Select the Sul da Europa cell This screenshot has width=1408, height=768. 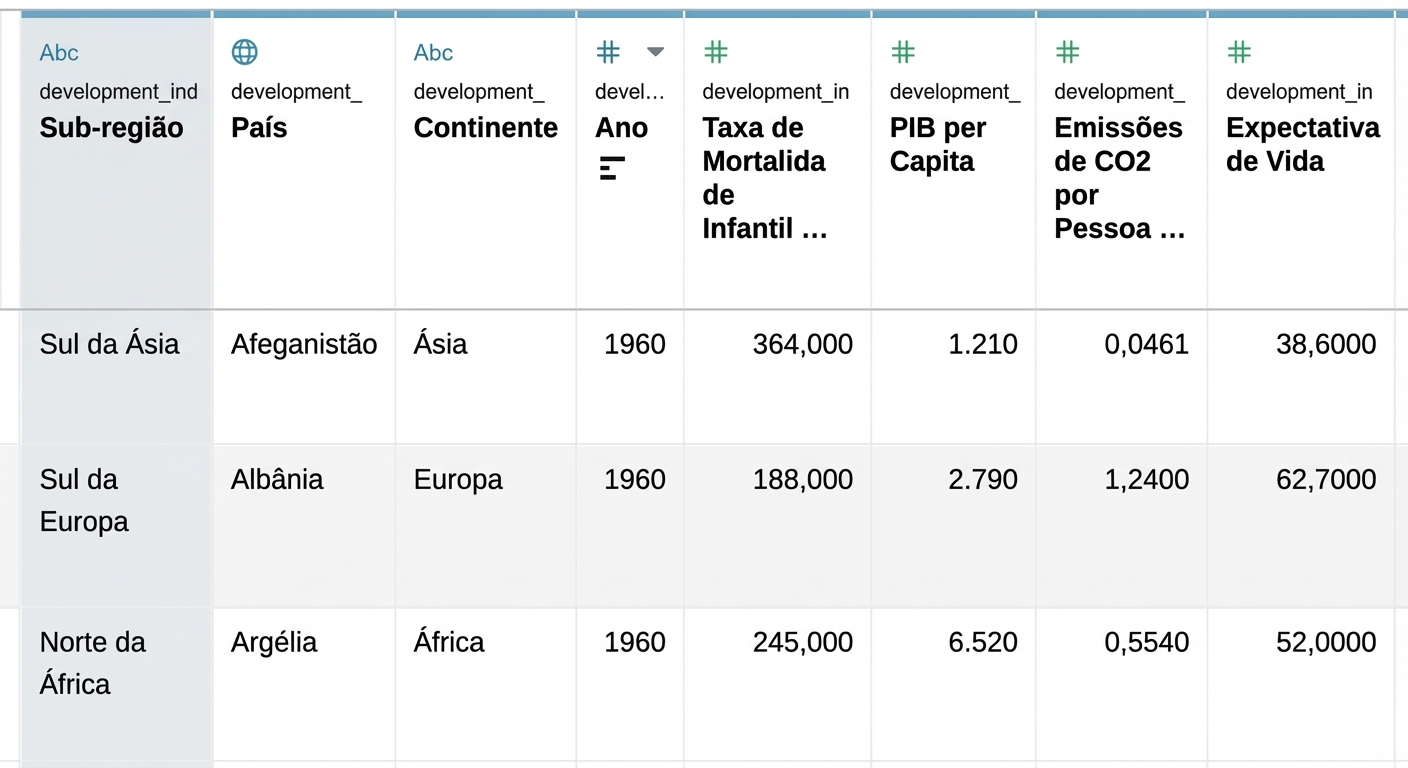coord(84,500)
